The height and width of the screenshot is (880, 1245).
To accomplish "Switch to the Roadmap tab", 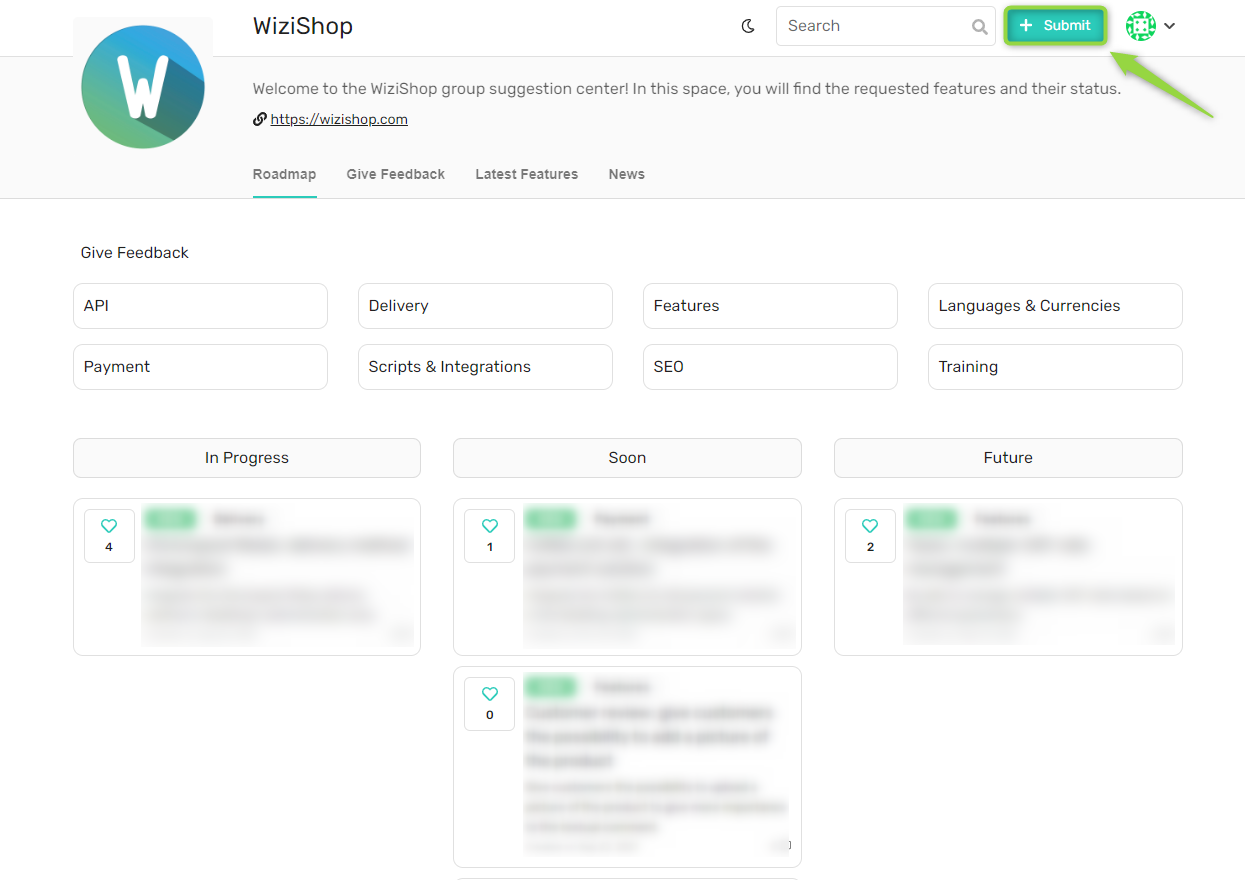I will [284, 174].
